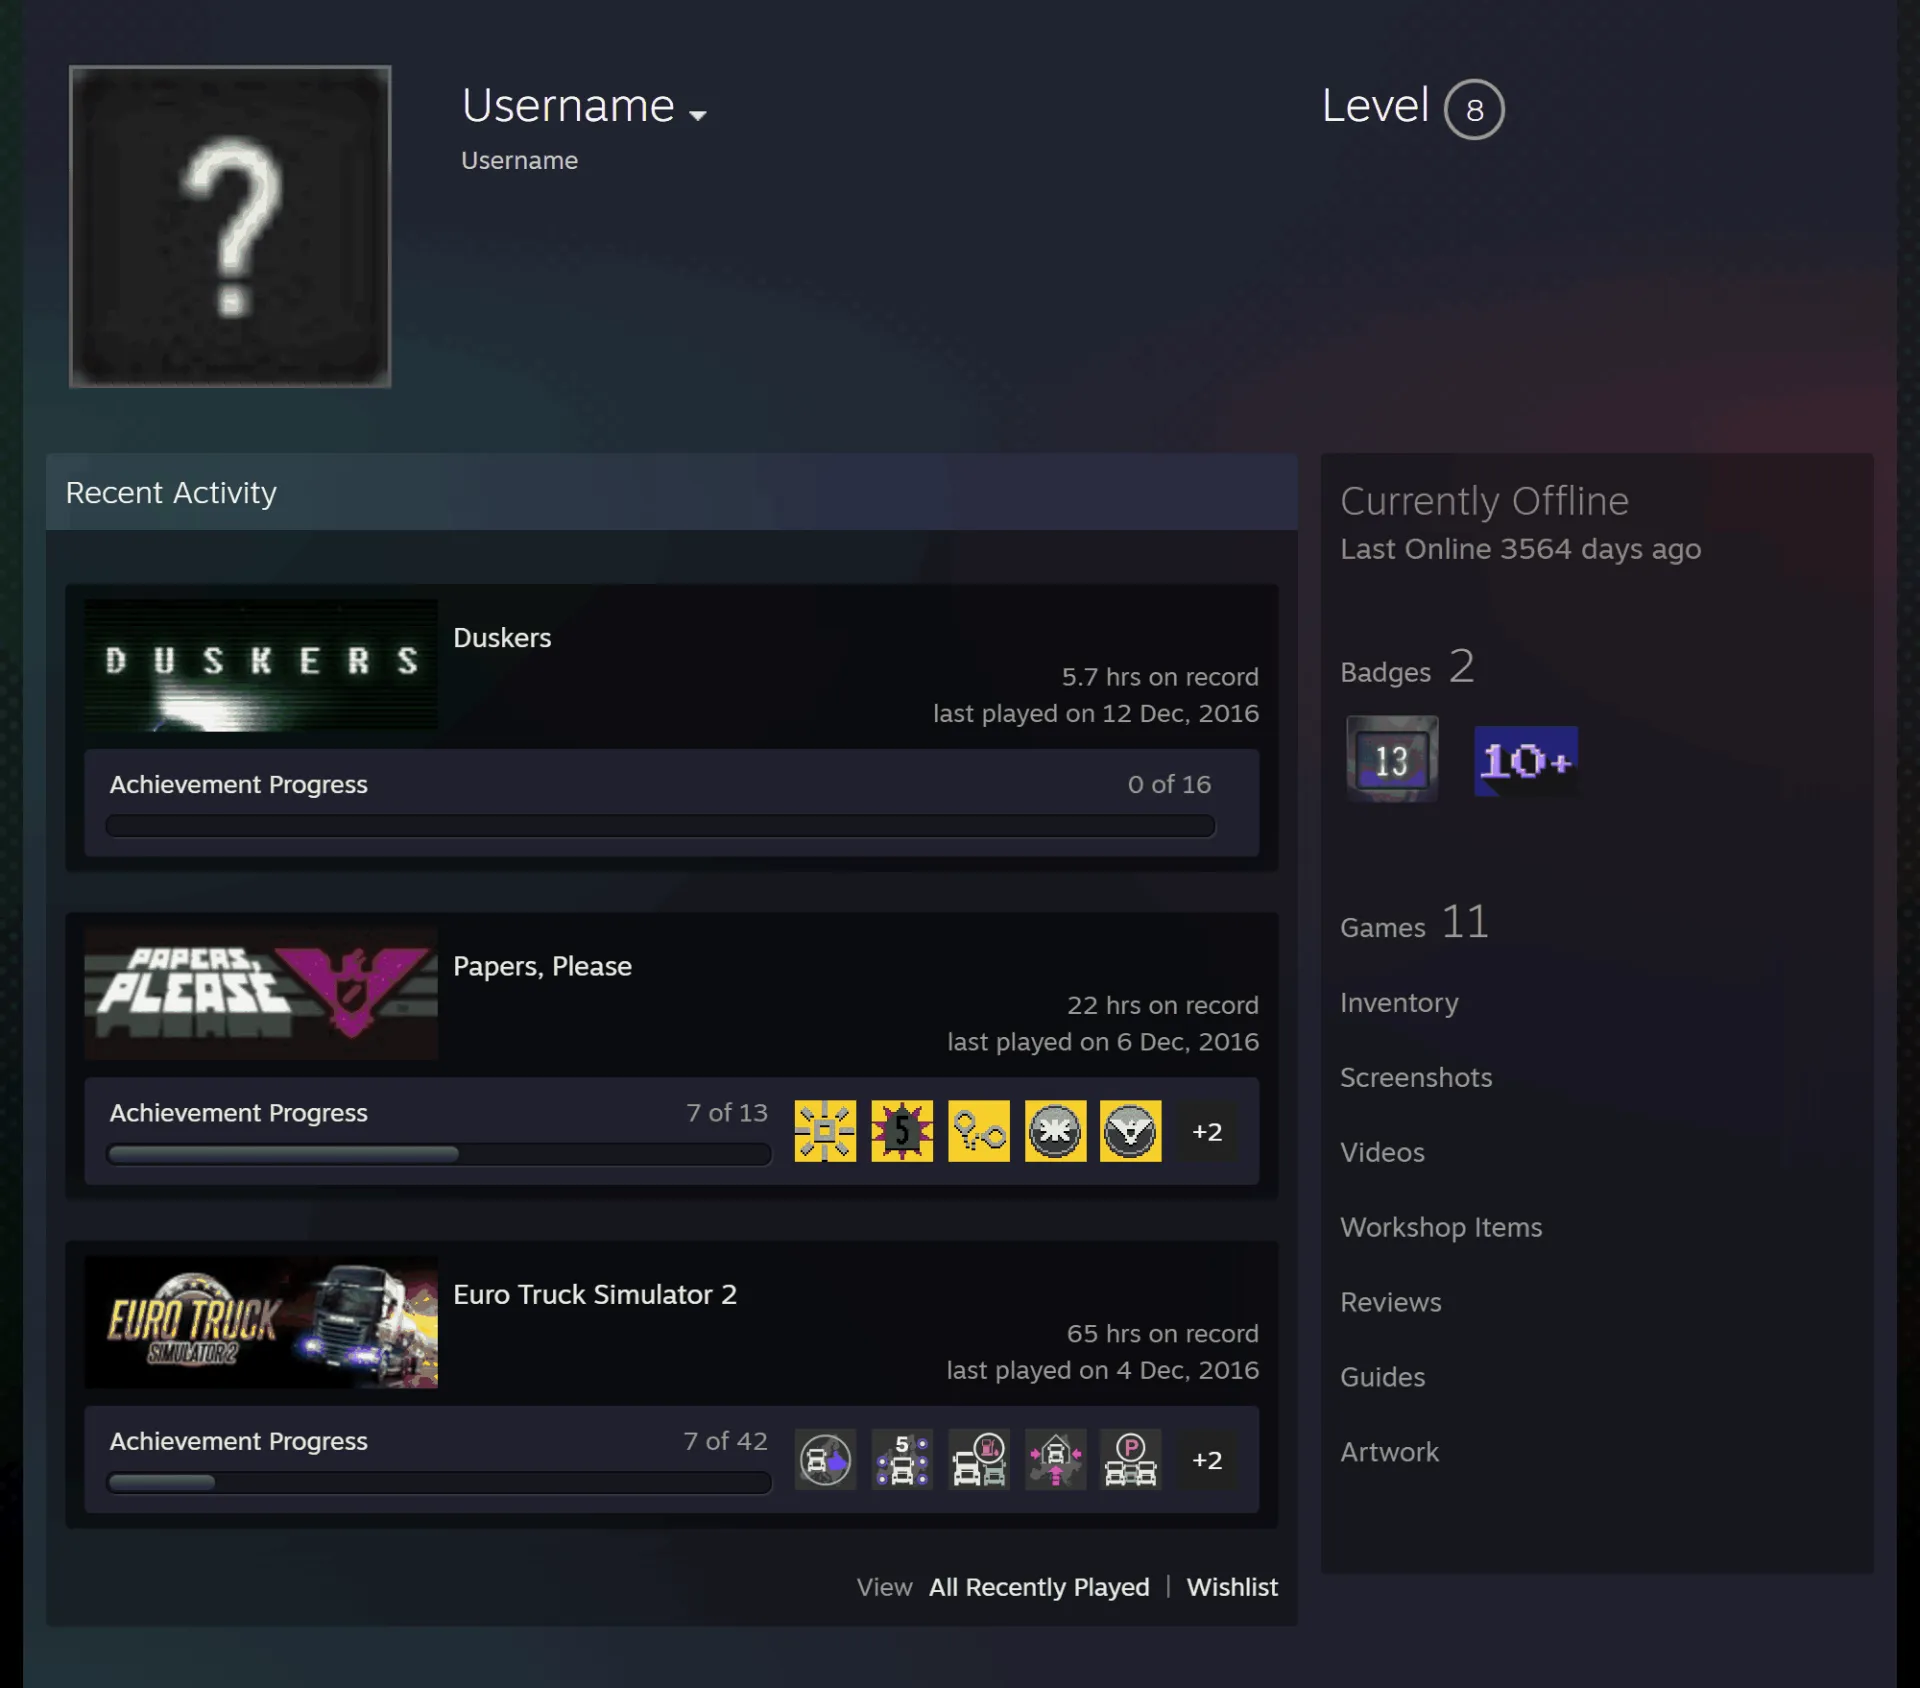Image resolution: width=1920 pixels, height=1688 pixels.
Task: Click the question mark profile avatar
Action: coord(230,226)
